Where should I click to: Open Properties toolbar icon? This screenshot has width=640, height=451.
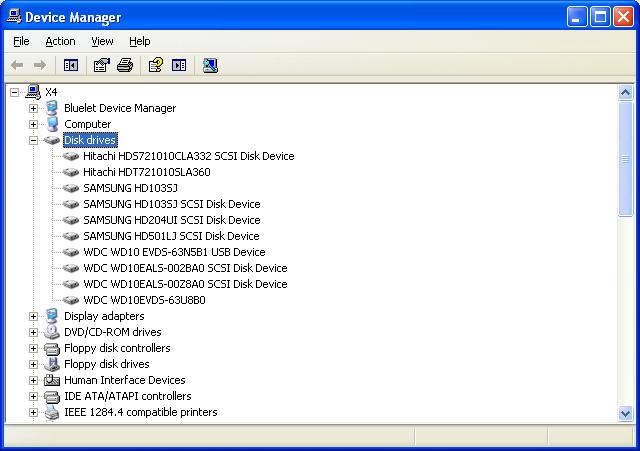click(102, 65)
